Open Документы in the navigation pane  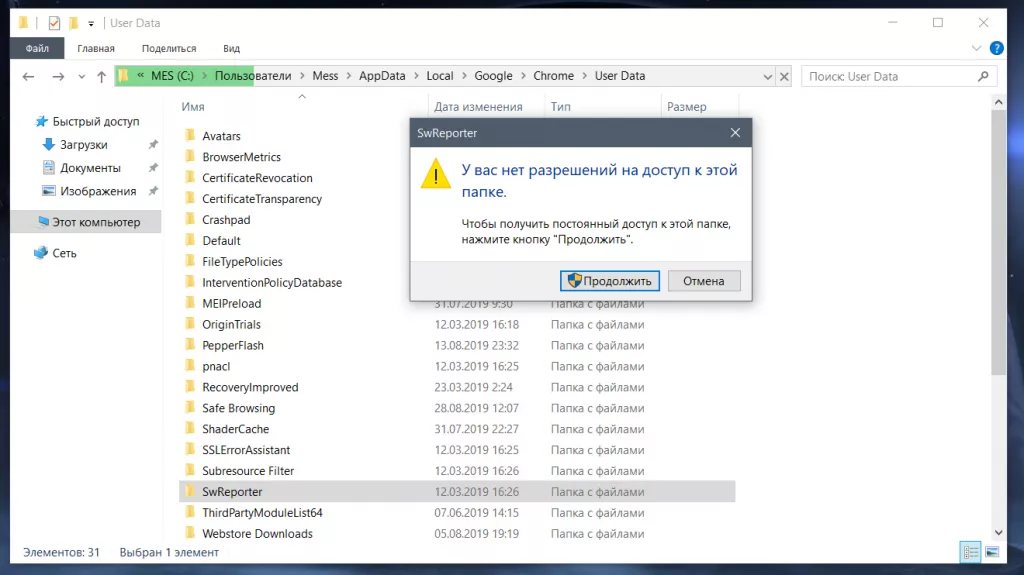[90, 168]
